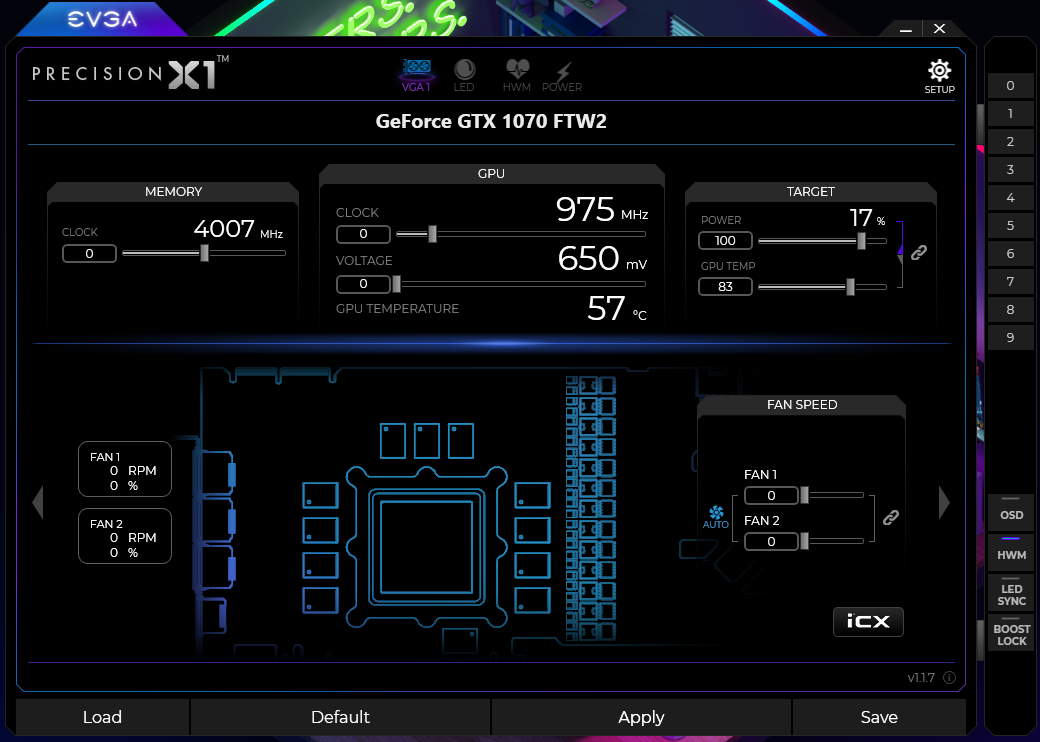Viewport: 1040px width, 742px height.
Task: Minimize the Precision X1 window
Action: (x=906, y=29)
